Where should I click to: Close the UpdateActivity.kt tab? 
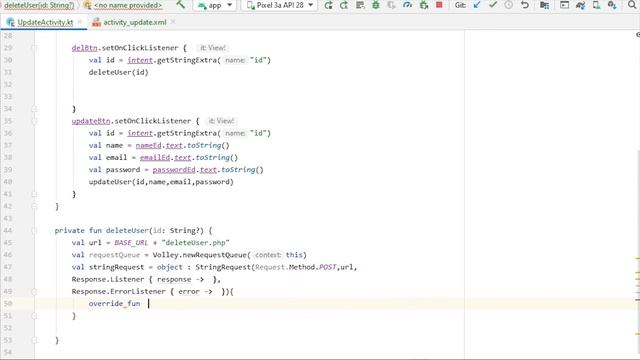[80, 22]
